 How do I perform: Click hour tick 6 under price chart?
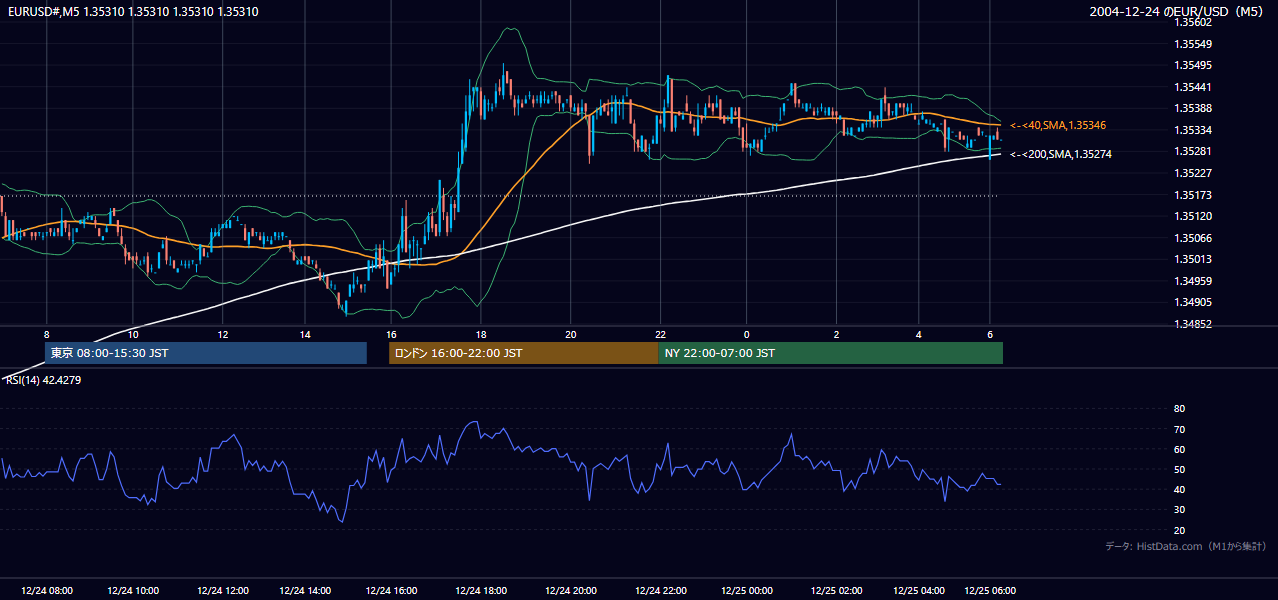(x=990, y=334)
